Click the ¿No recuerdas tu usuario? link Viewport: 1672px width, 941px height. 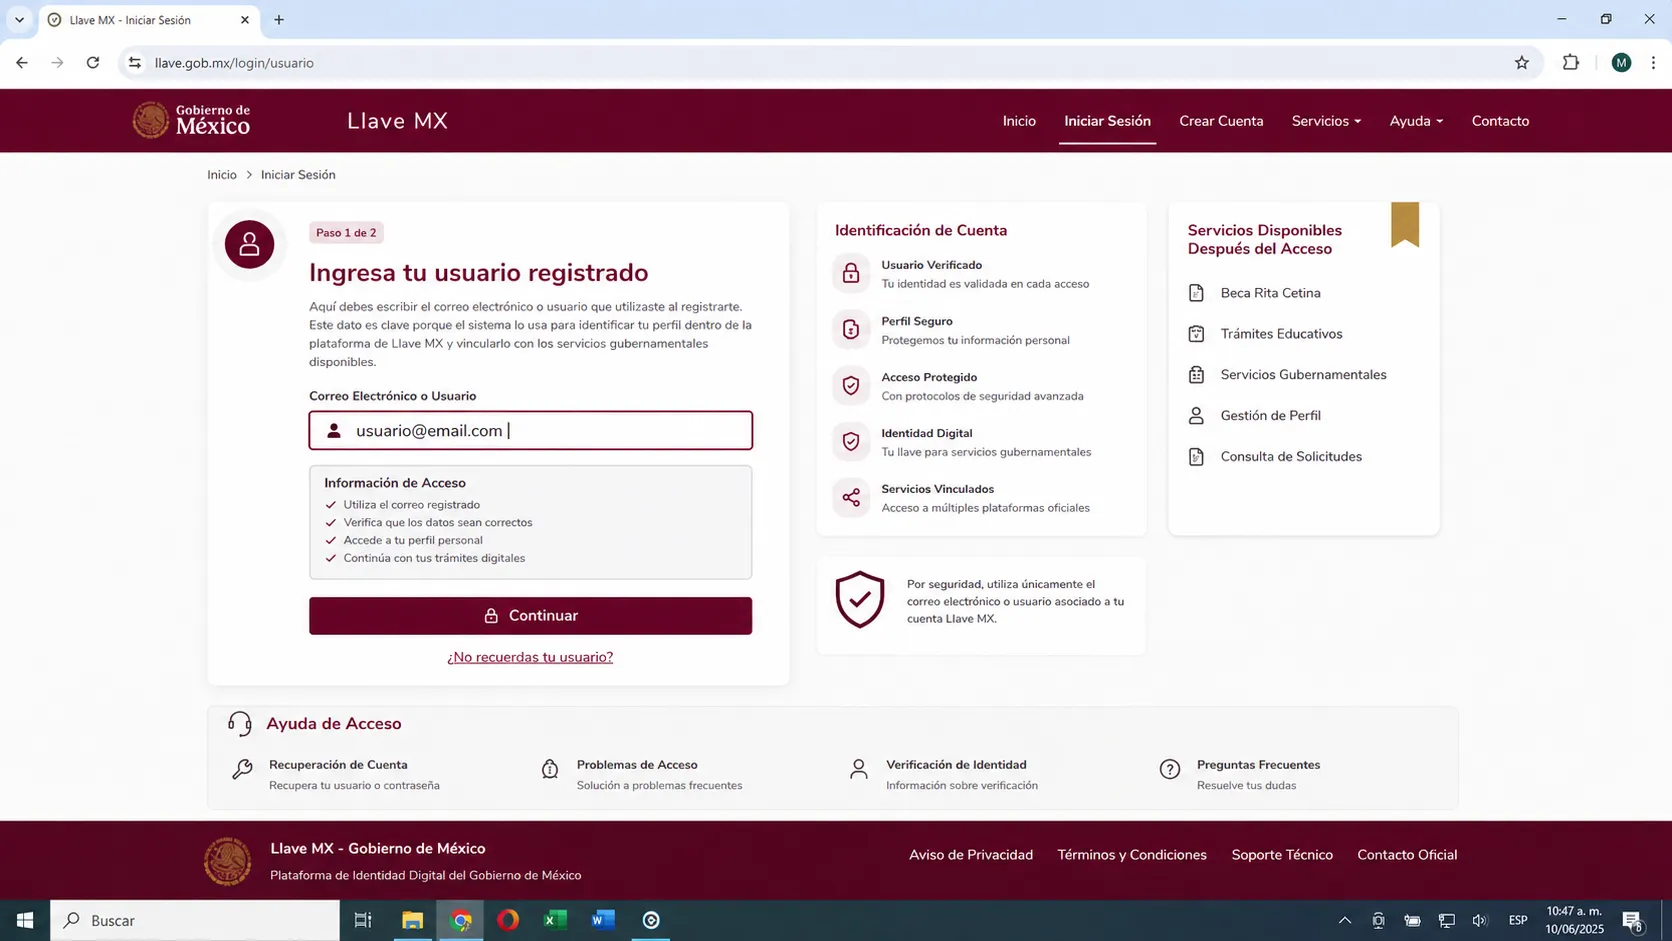(530, 657)
